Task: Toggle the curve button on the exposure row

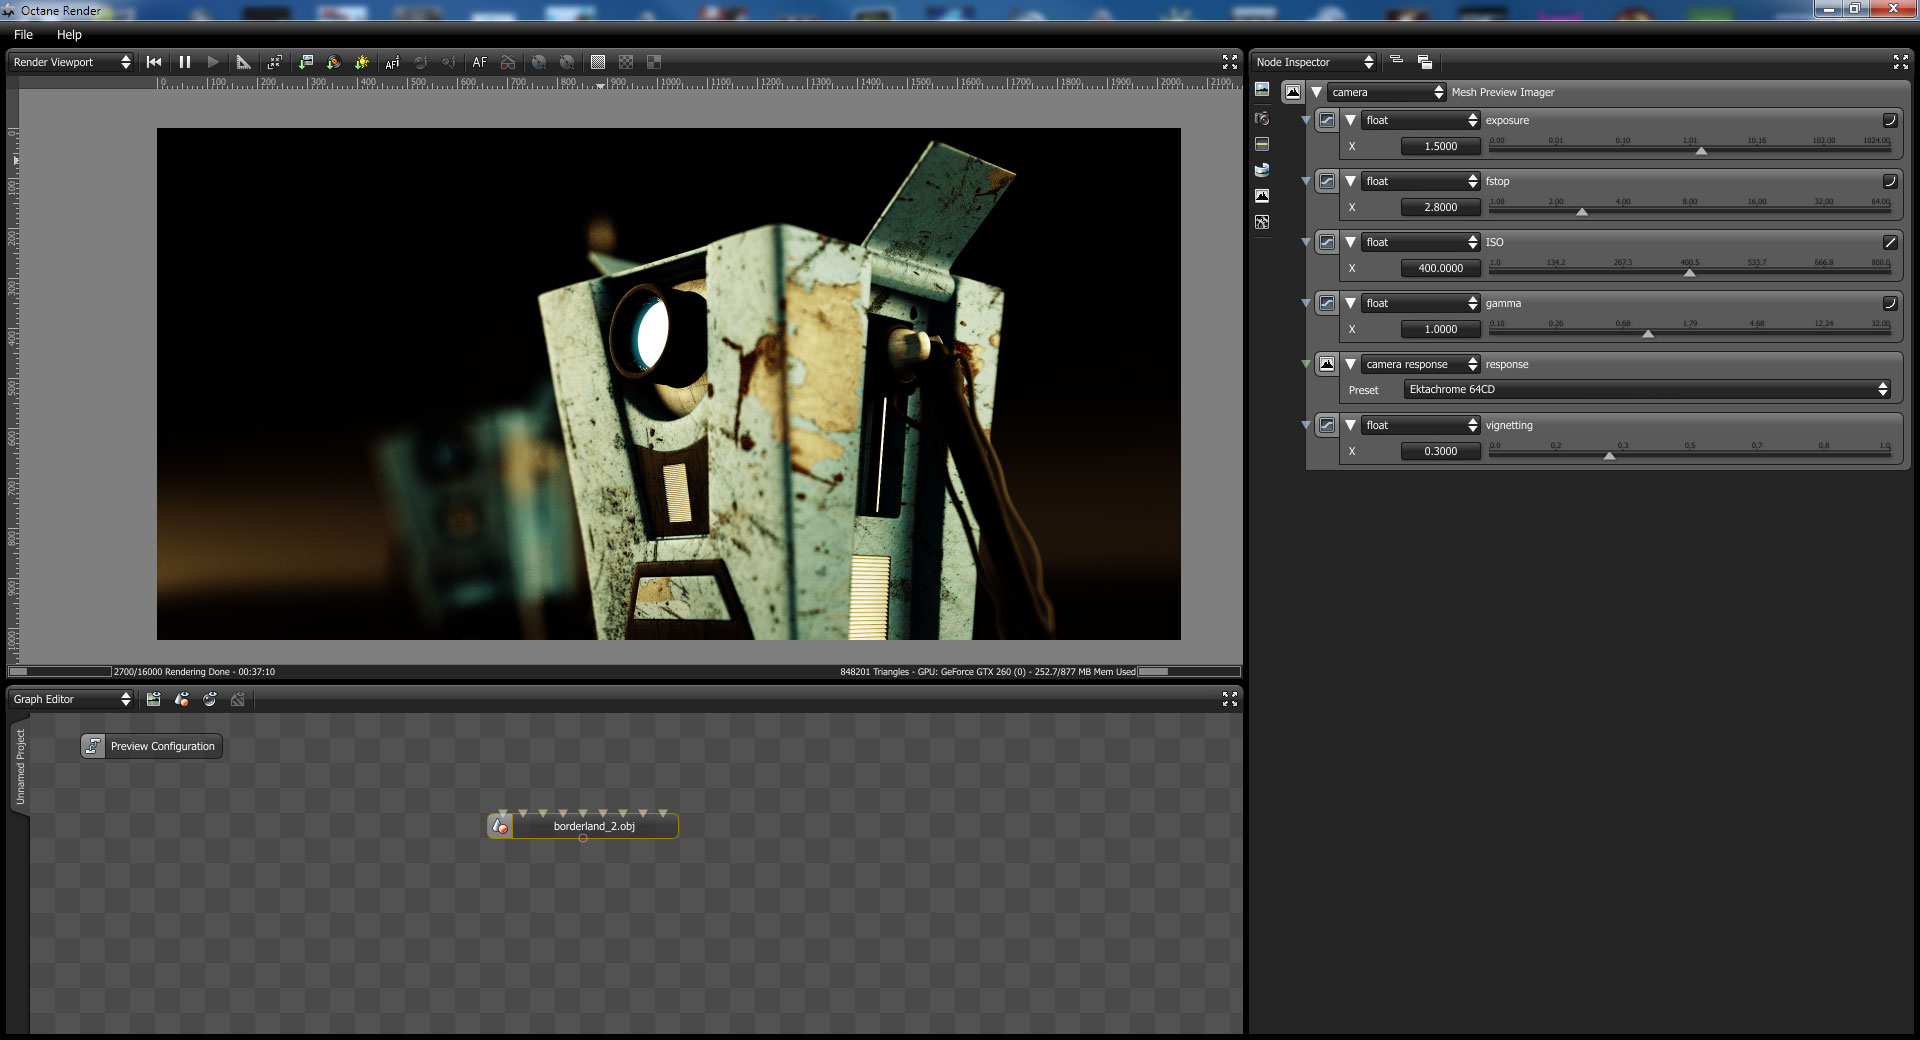Action: coord(1889,120)
